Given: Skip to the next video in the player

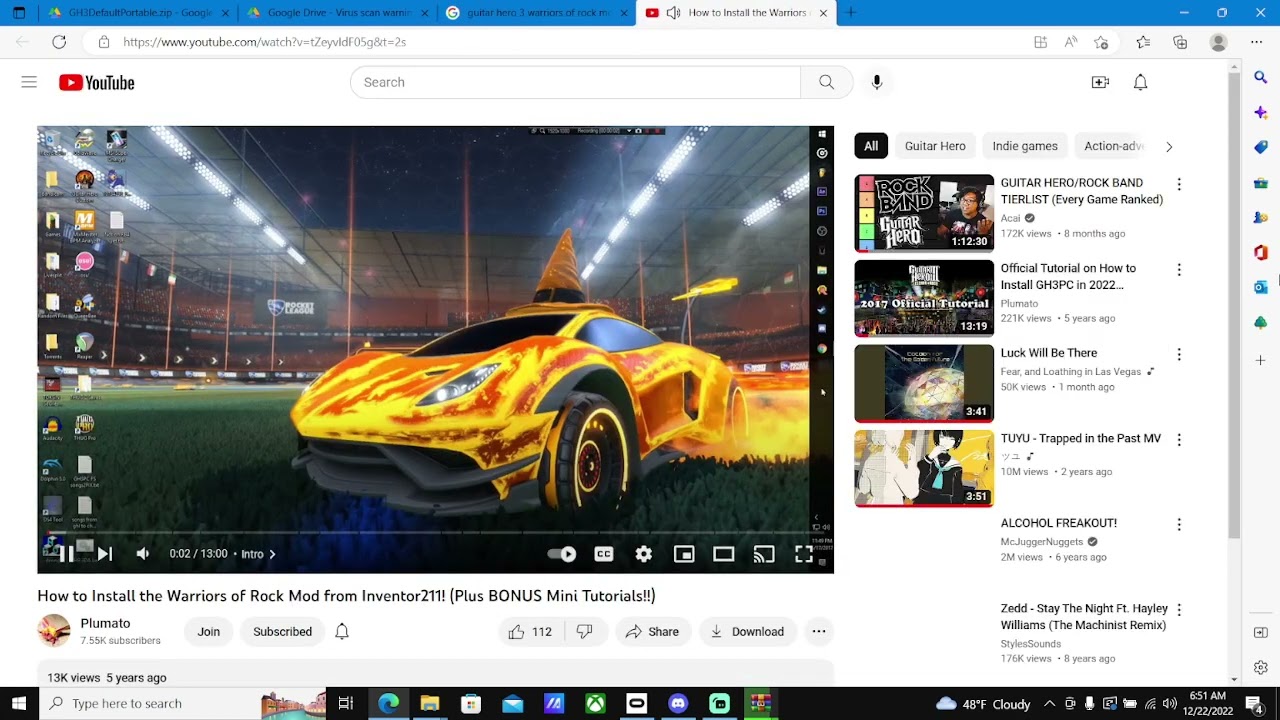Looking at the screenshot, I should pos(105,554).
